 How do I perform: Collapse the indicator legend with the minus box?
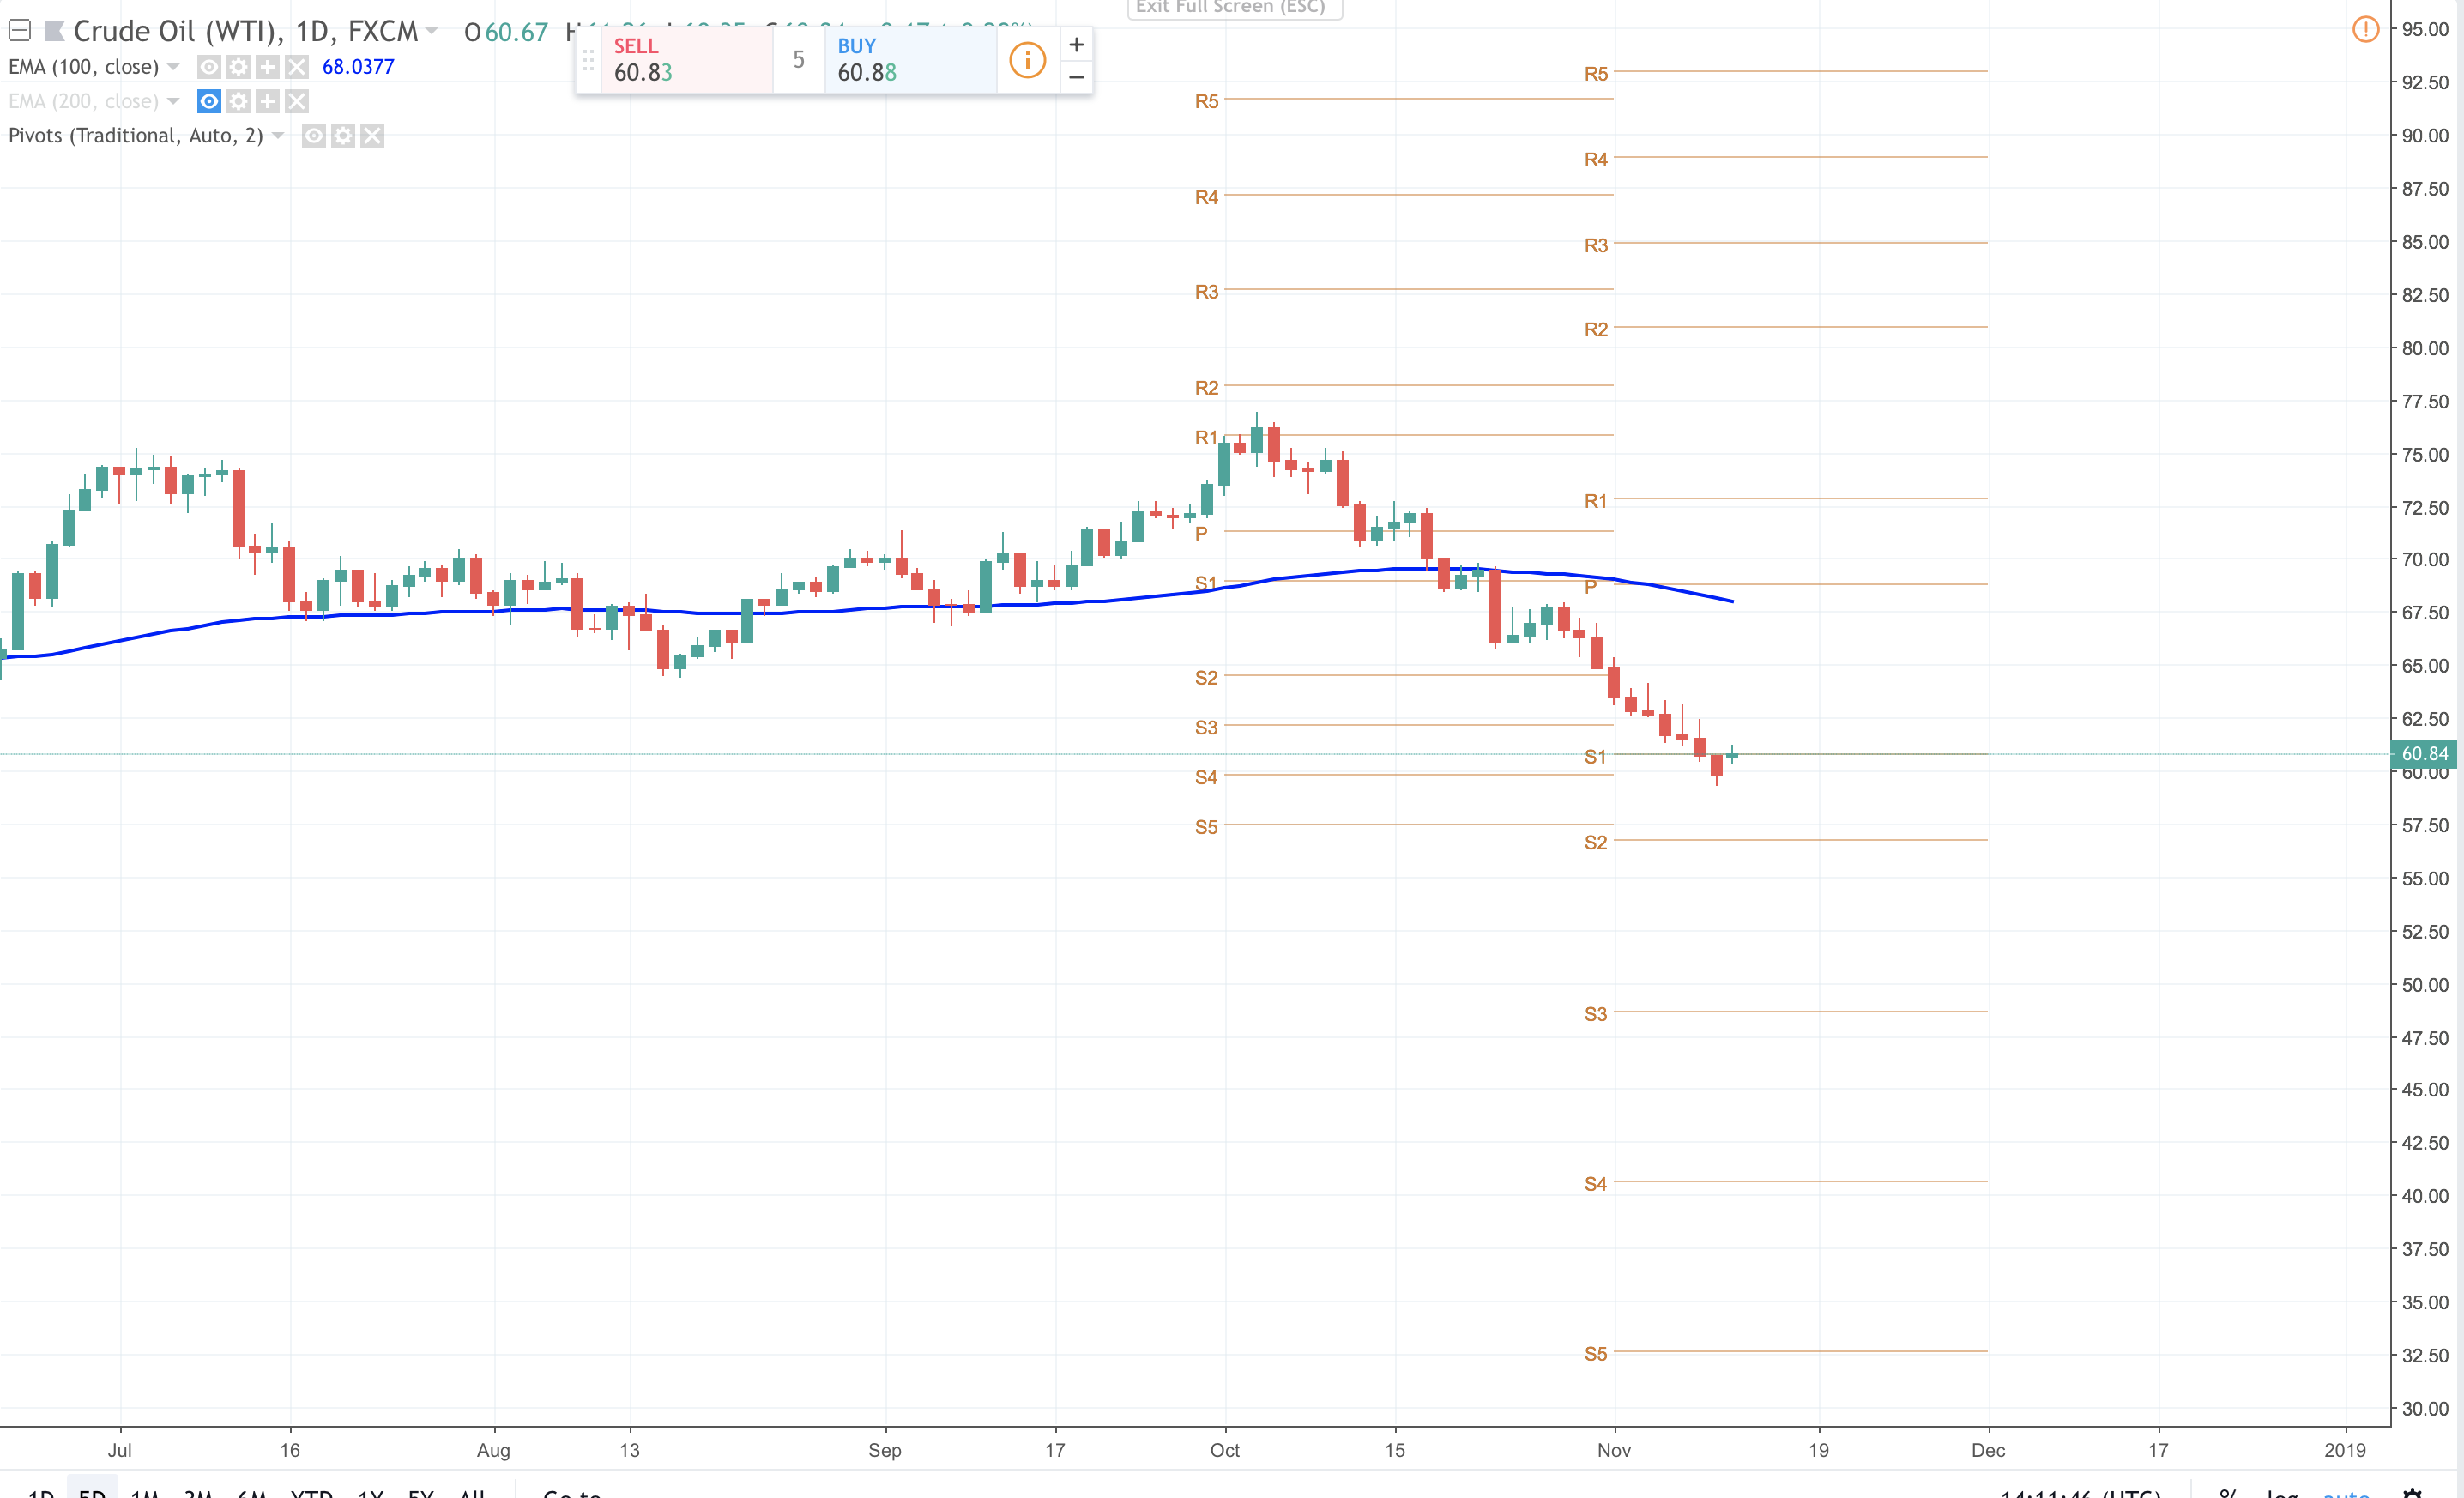click(x=19, y=31)
